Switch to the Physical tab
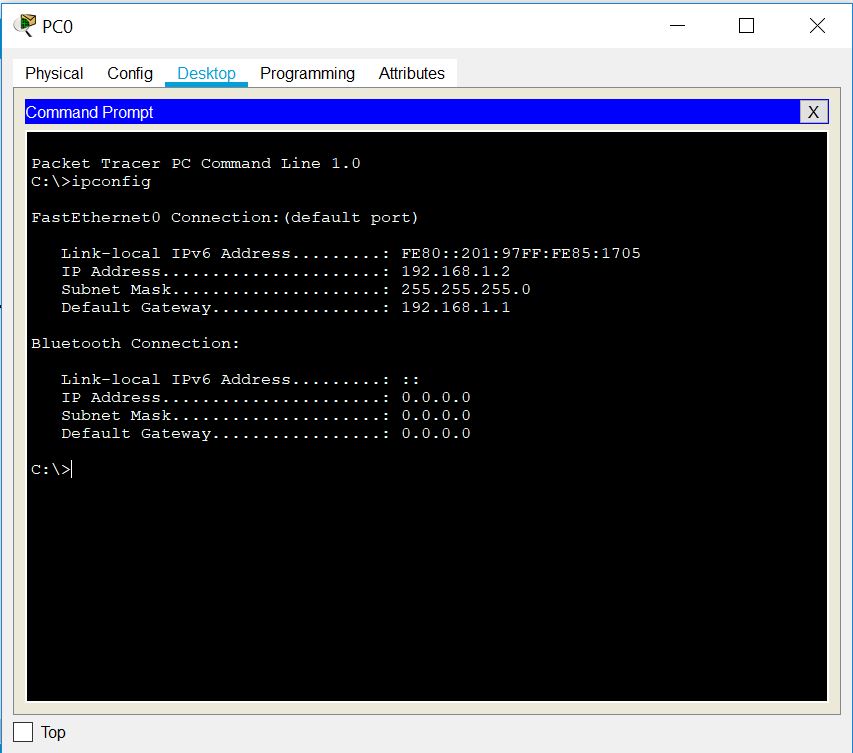Viewport: 853px width, 753px height. tap(54, 73)
